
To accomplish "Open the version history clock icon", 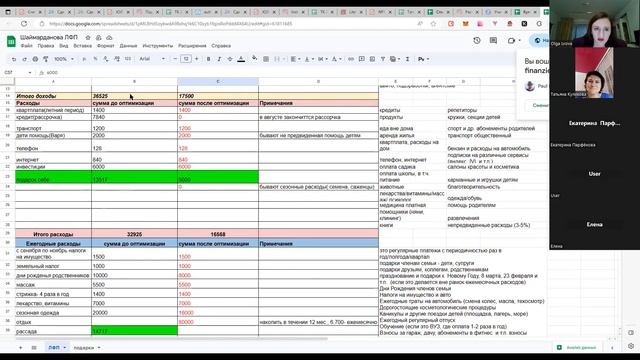I will tap(477, 40).
